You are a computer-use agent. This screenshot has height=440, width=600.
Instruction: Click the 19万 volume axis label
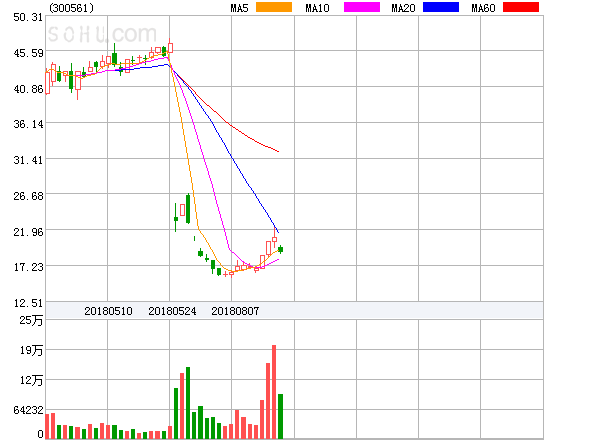(31, 350)
